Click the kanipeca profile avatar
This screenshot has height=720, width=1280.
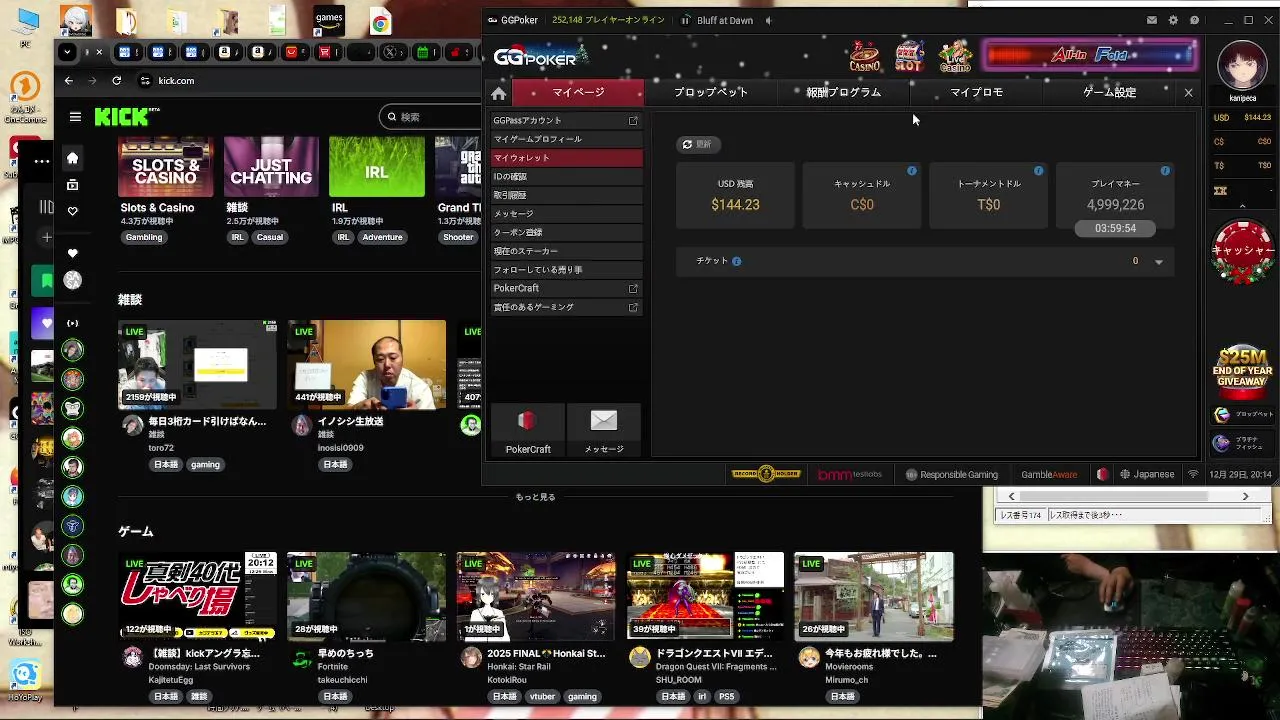1242,65
